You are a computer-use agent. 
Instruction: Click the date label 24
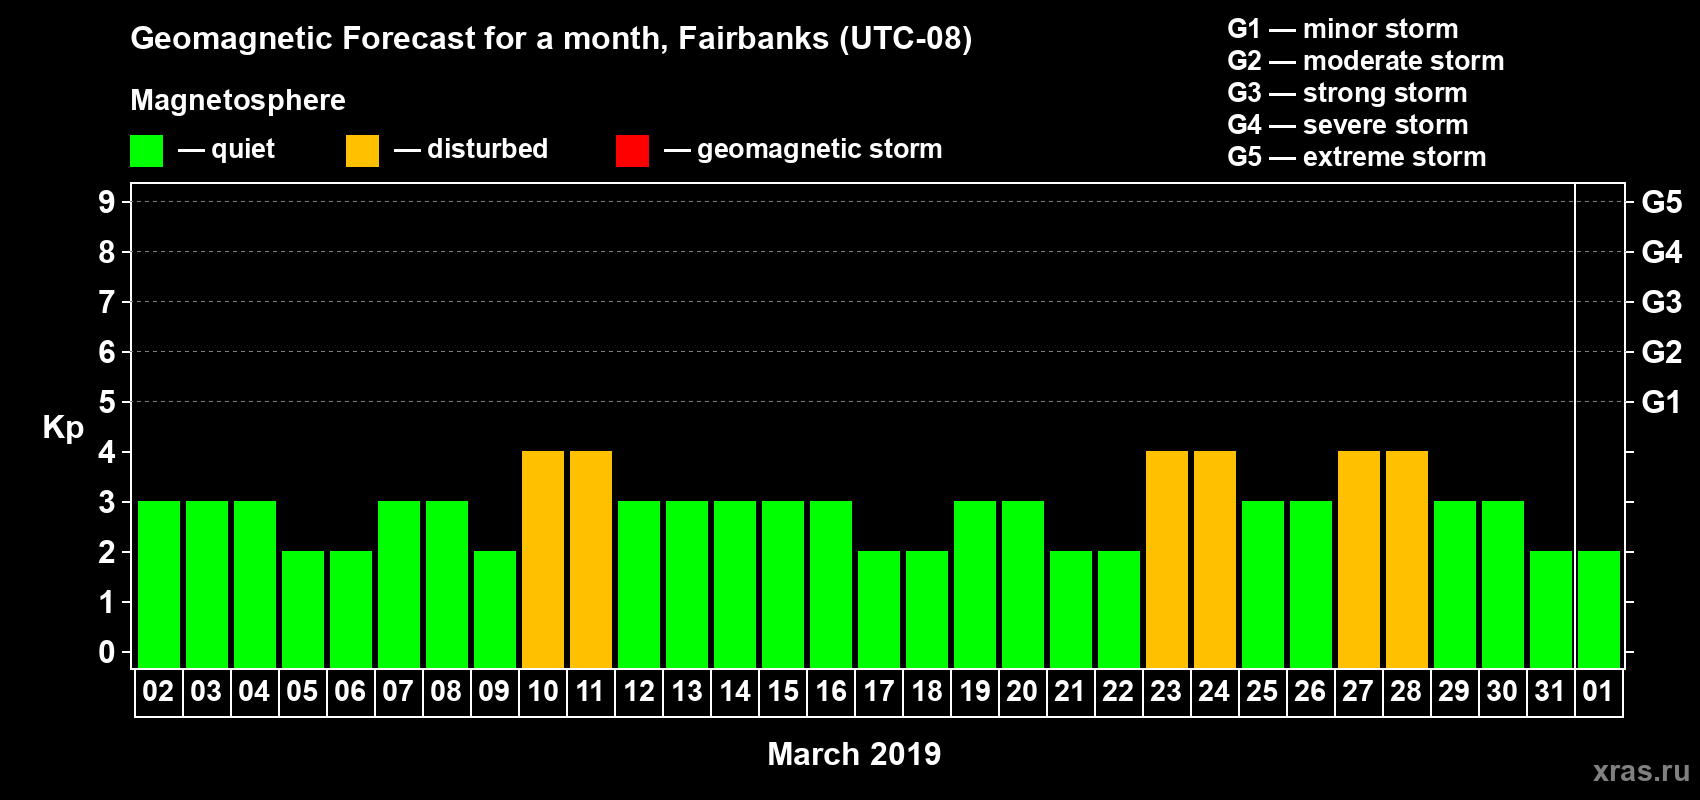click(1214, 691)
